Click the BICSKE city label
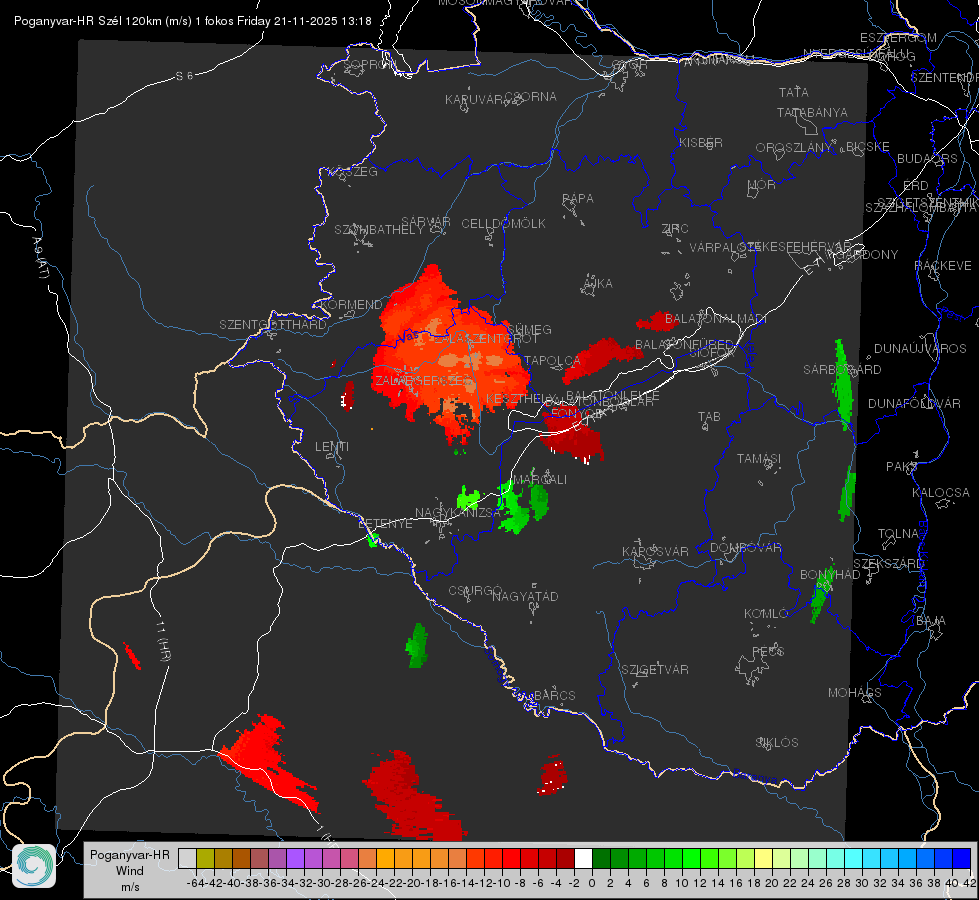This screenshot has height=900, width=979. pyautogui.click(x=868, y=146)
